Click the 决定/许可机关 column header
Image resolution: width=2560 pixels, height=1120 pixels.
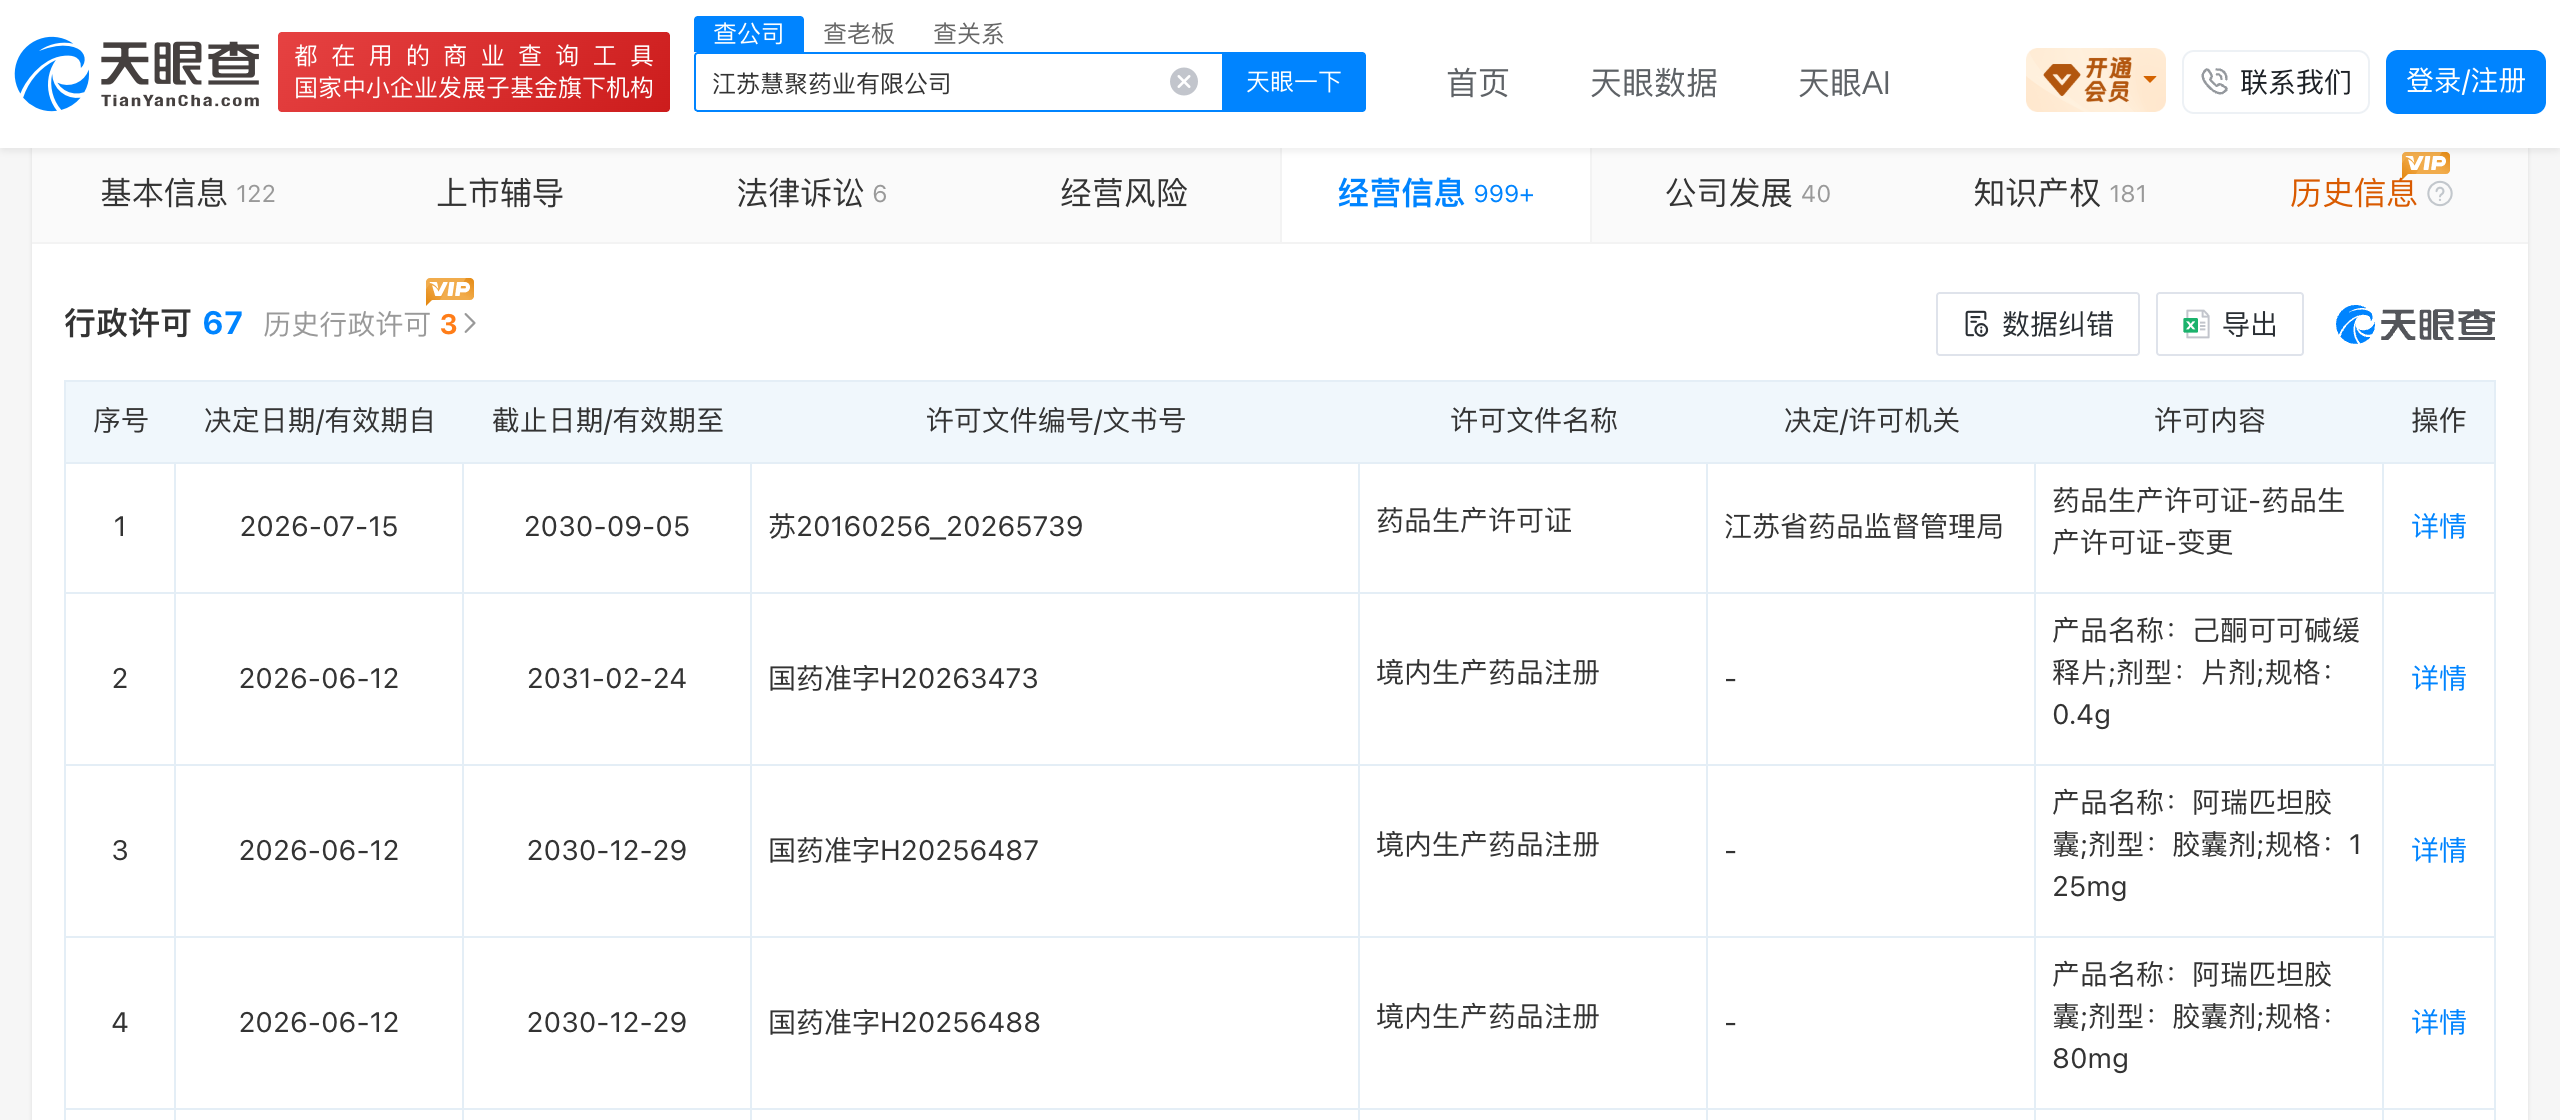coord(1872,420)
